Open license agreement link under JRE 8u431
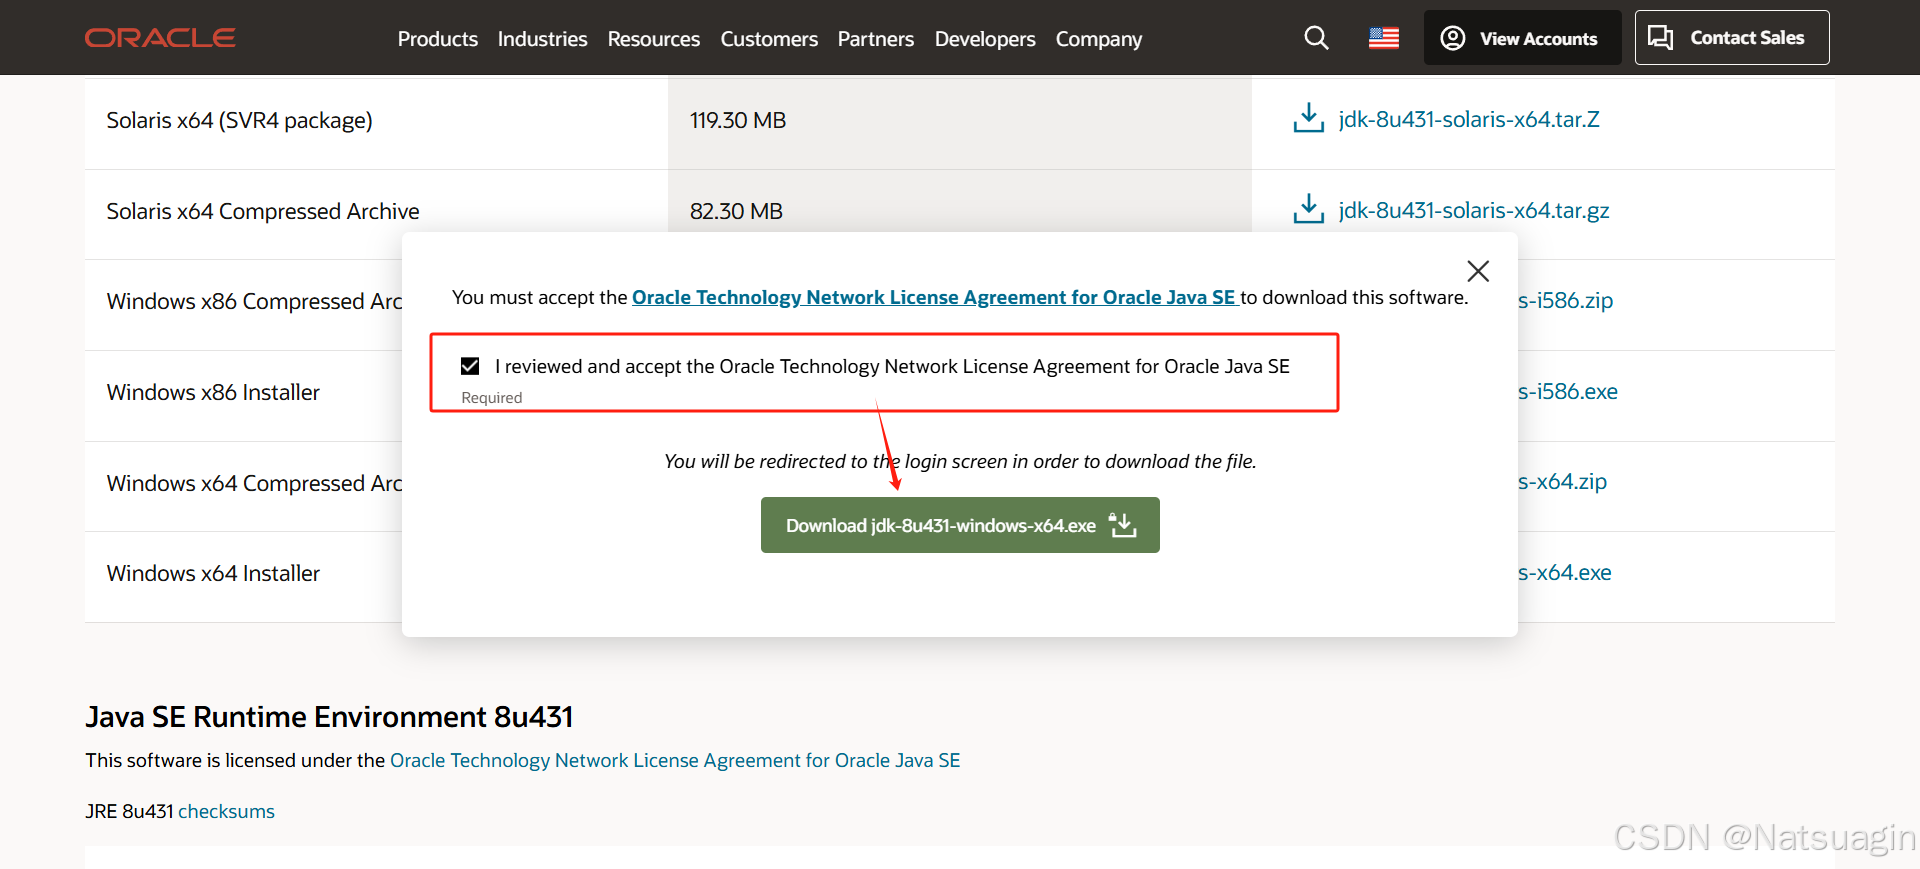 tap(675, 760)
